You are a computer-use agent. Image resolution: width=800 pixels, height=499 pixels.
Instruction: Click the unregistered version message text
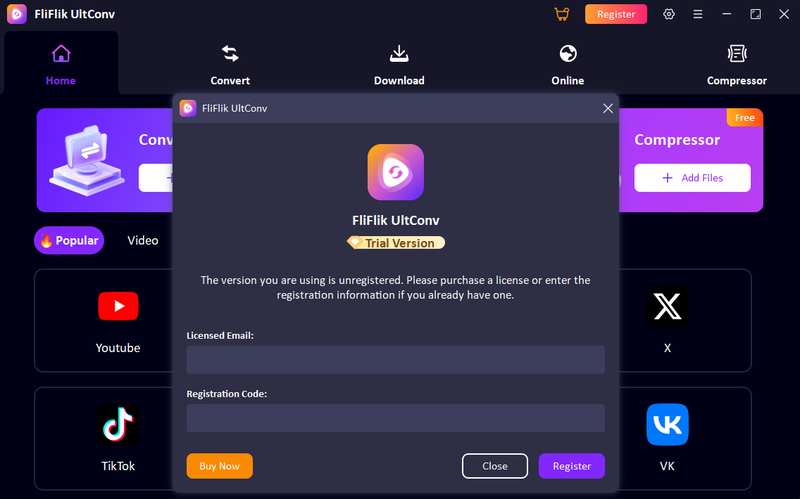click(x=395, y=287)
